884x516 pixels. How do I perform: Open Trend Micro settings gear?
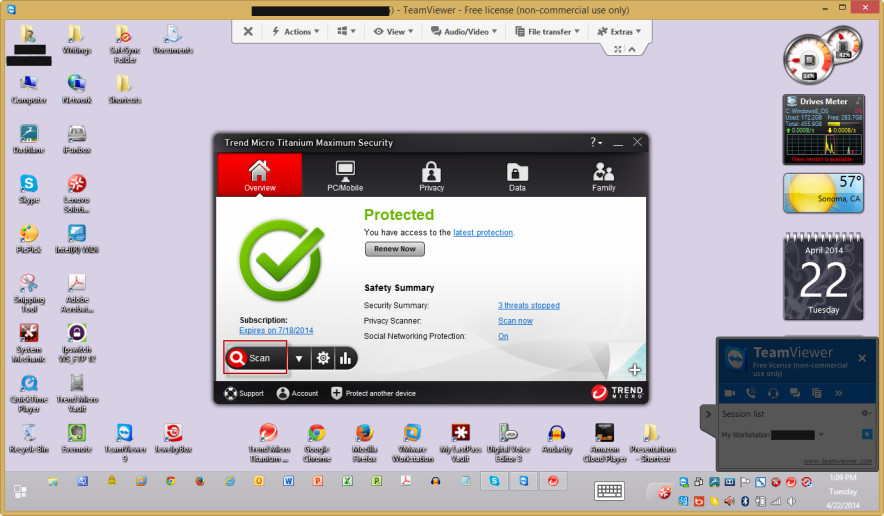323,358
